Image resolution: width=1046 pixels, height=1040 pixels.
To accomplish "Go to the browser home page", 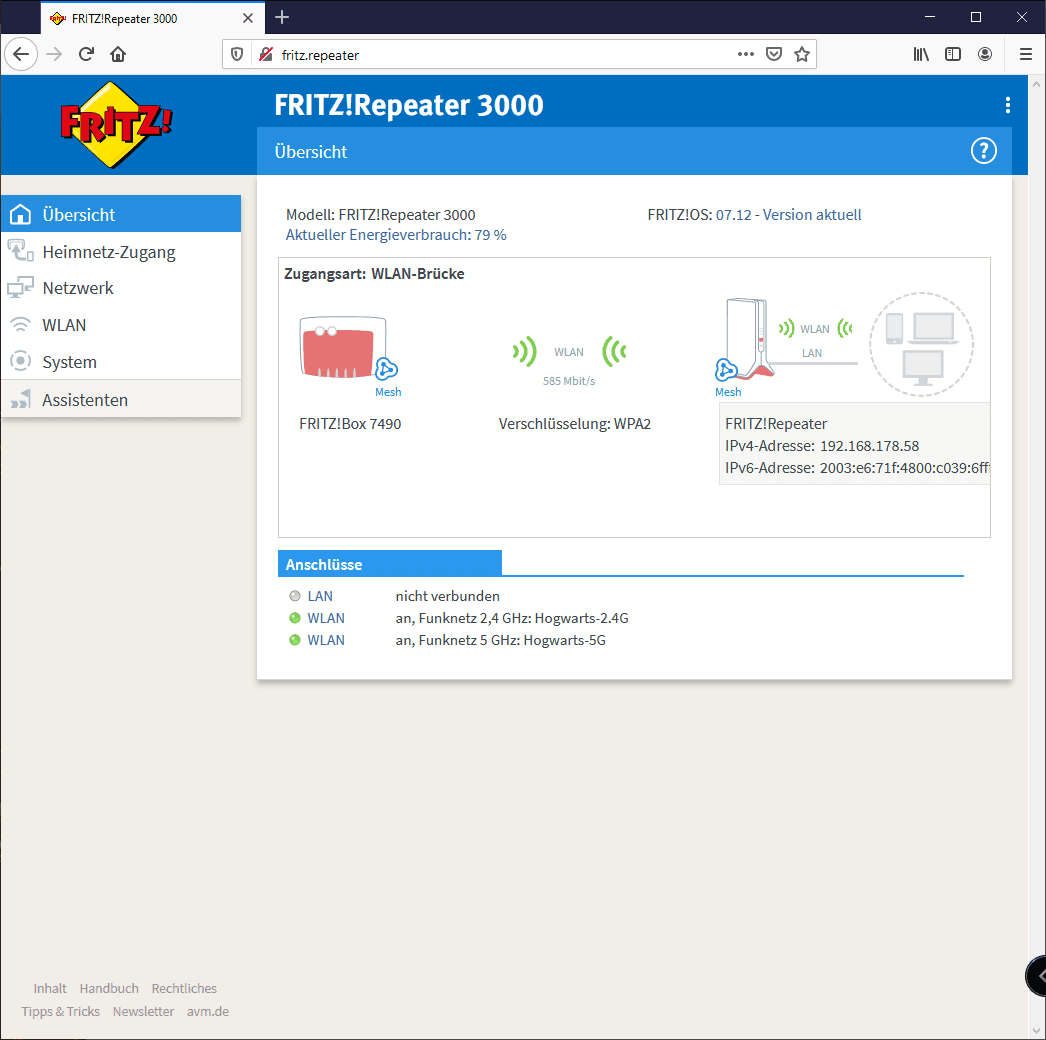I will (x=118, y=54).
